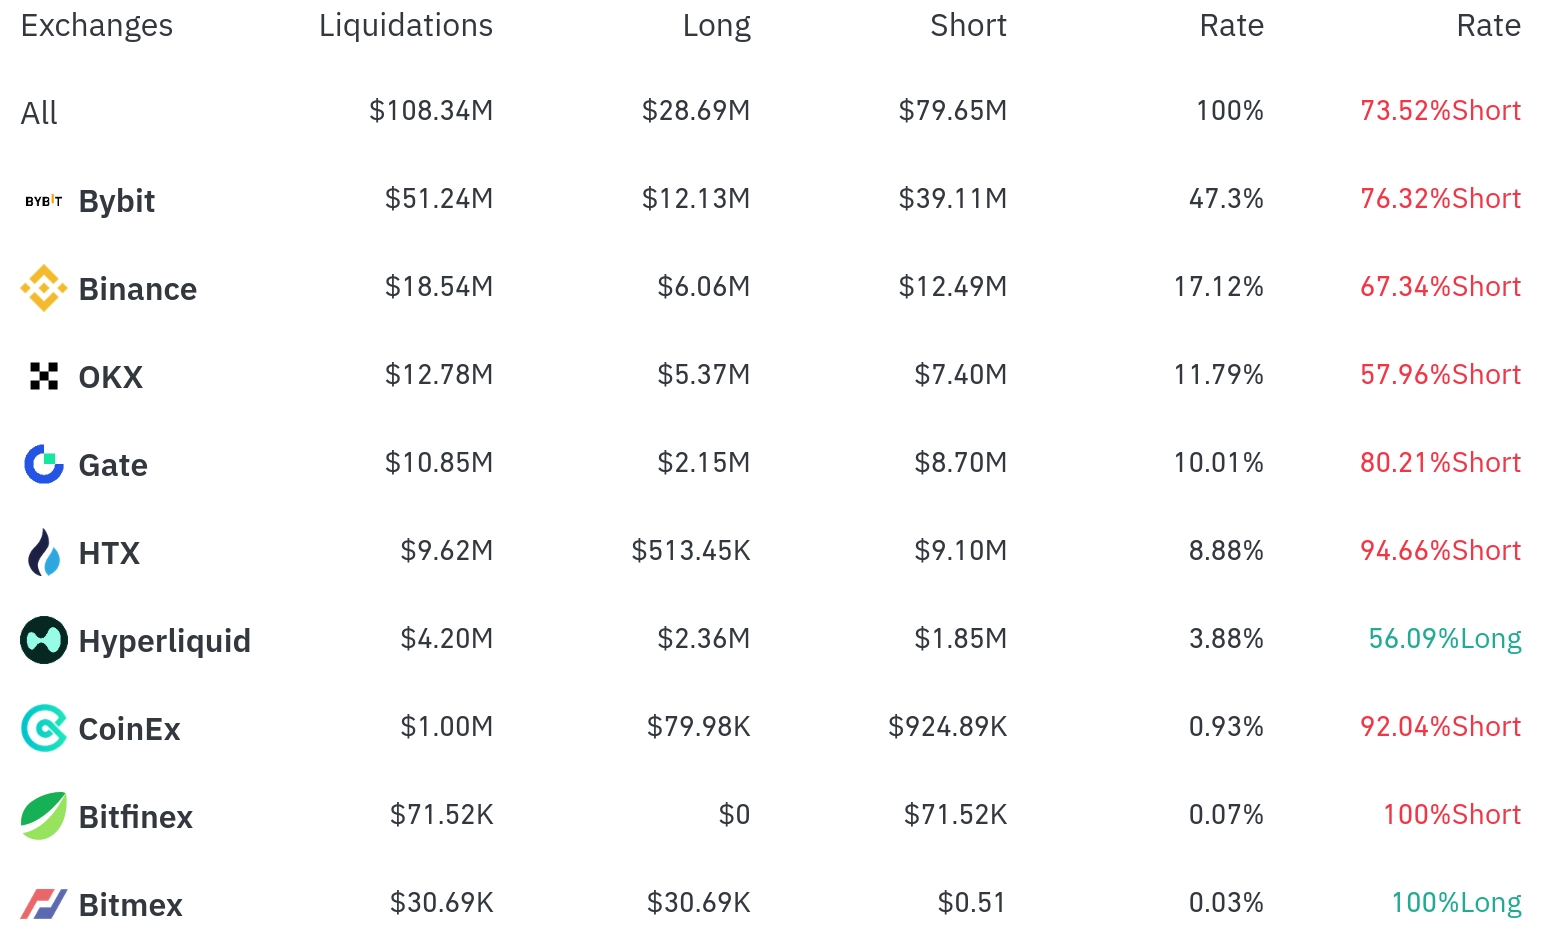
Task: Click the 56.09%Long rate for Hyperliquid
Action: pyautogui.click(x=1444, y=639)
